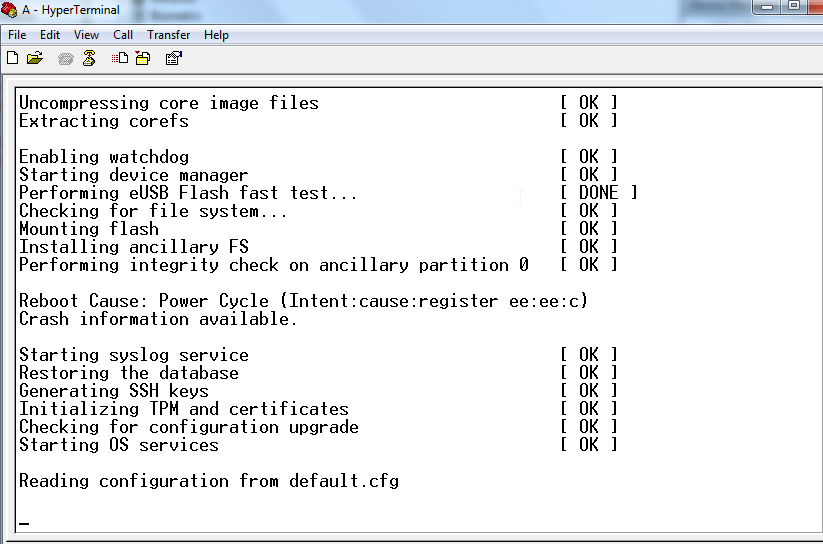Click 'Checking for configuration upgrade' line
823x546 pixels.
pos(189,427)
